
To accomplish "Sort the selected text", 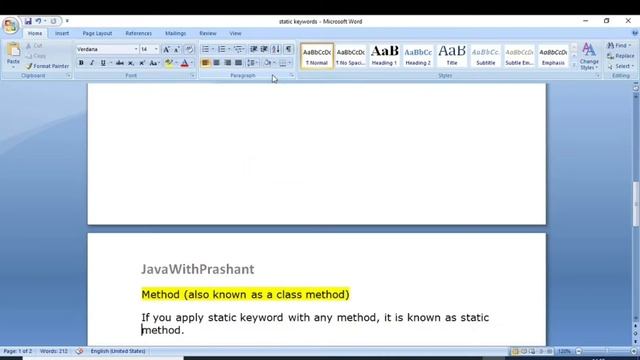I will [276, 49].
